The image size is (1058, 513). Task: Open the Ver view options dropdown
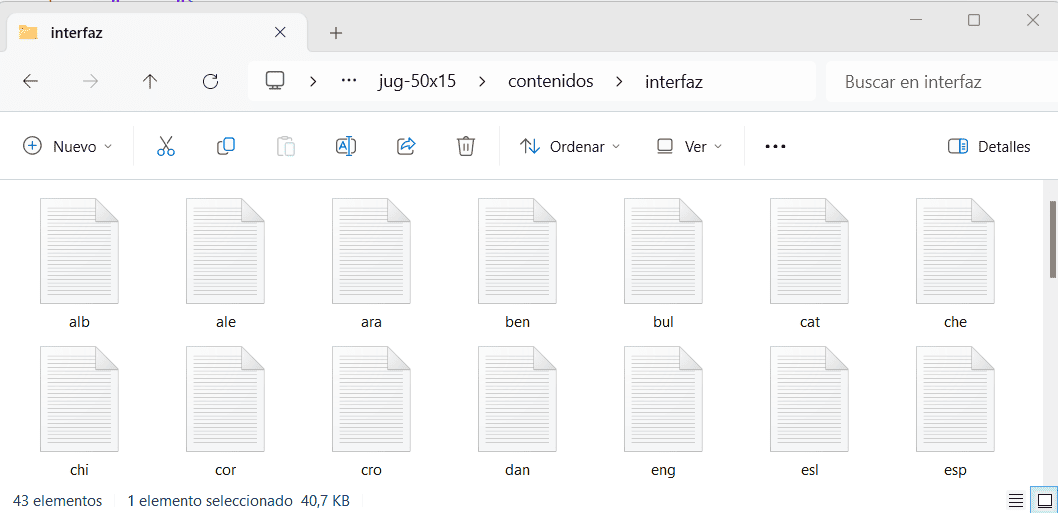(x=689, y=146)
